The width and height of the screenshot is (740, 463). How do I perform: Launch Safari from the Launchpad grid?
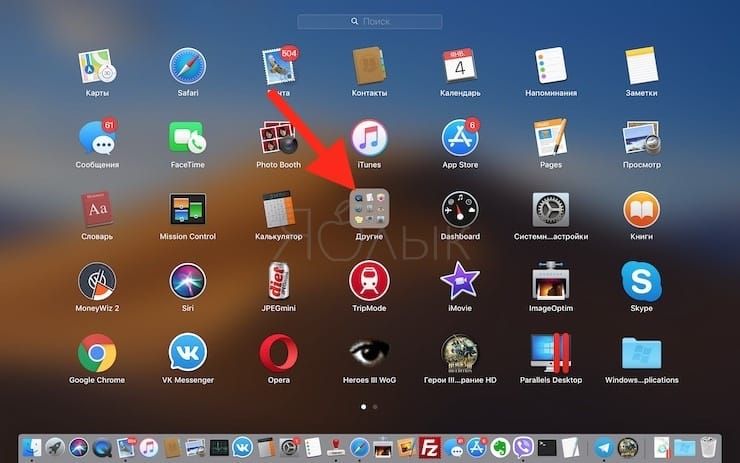coord(188,67)
